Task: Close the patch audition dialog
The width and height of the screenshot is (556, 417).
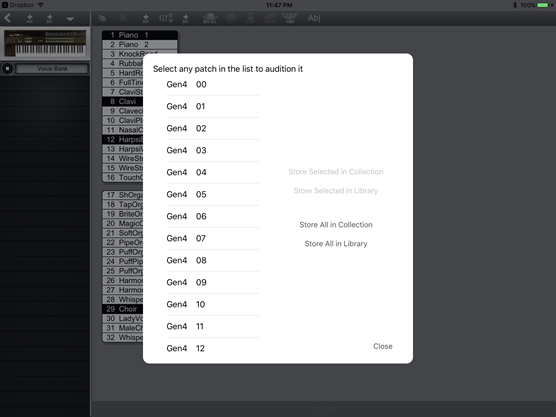Action: coord(383,346)
